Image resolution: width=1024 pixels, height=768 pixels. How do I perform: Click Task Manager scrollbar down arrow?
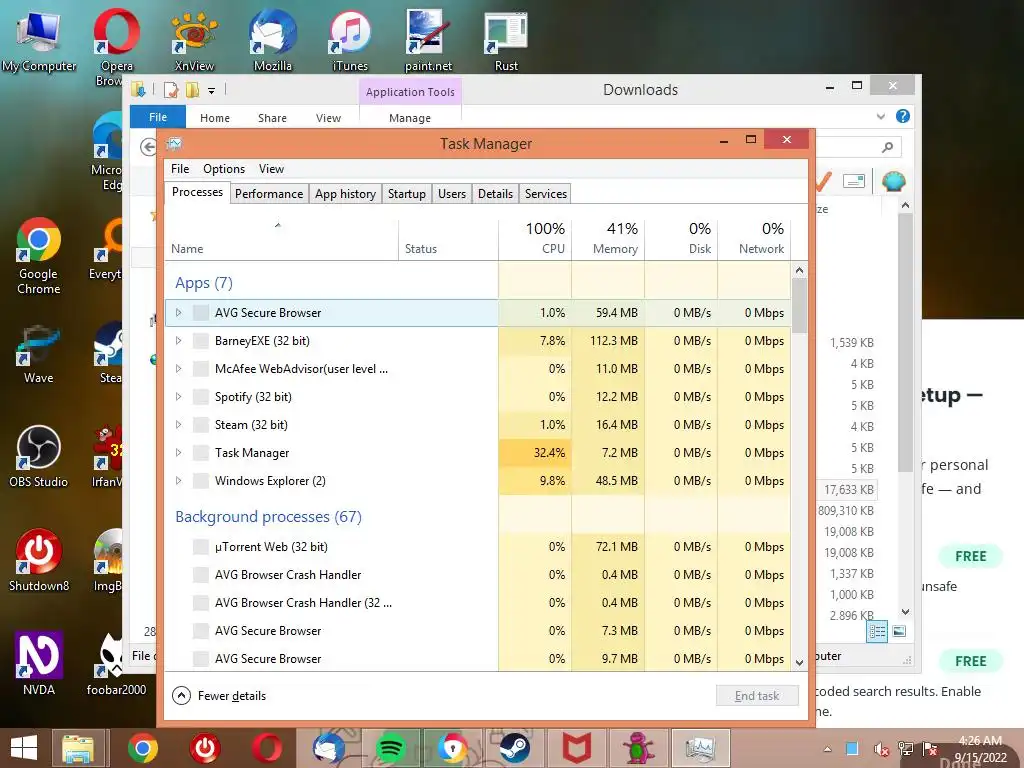coord(799,662)
